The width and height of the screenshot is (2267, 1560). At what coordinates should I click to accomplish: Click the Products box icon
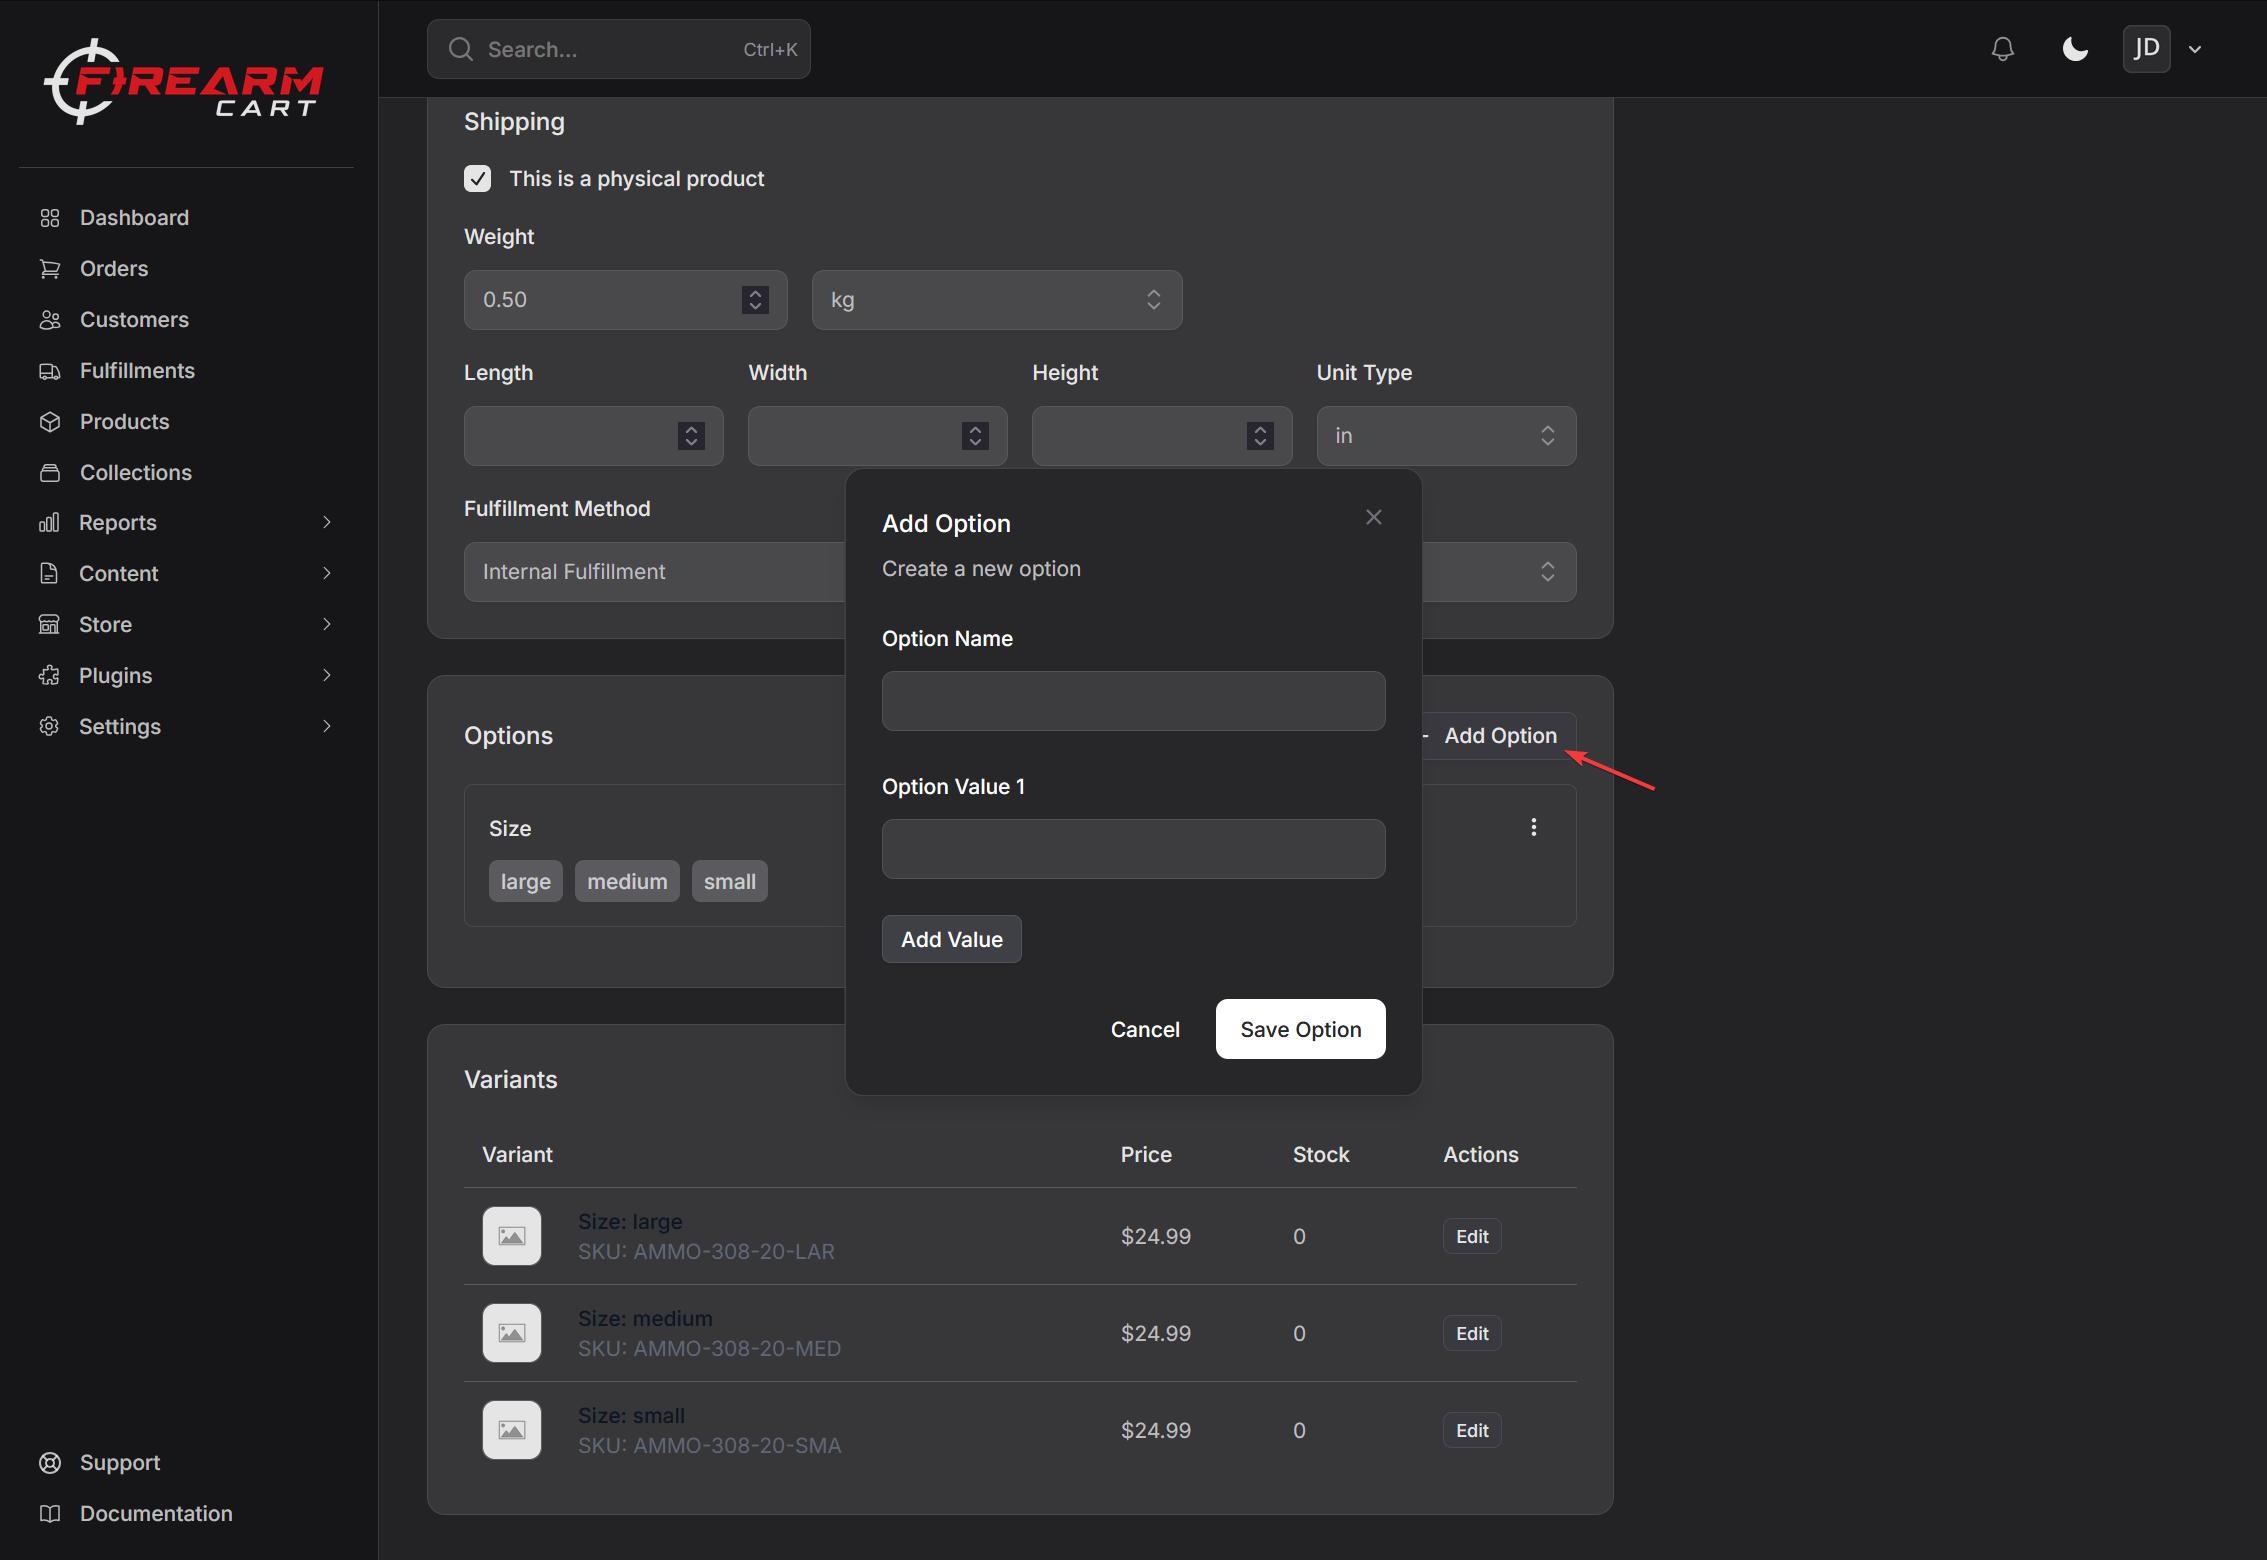coord(50,422)
